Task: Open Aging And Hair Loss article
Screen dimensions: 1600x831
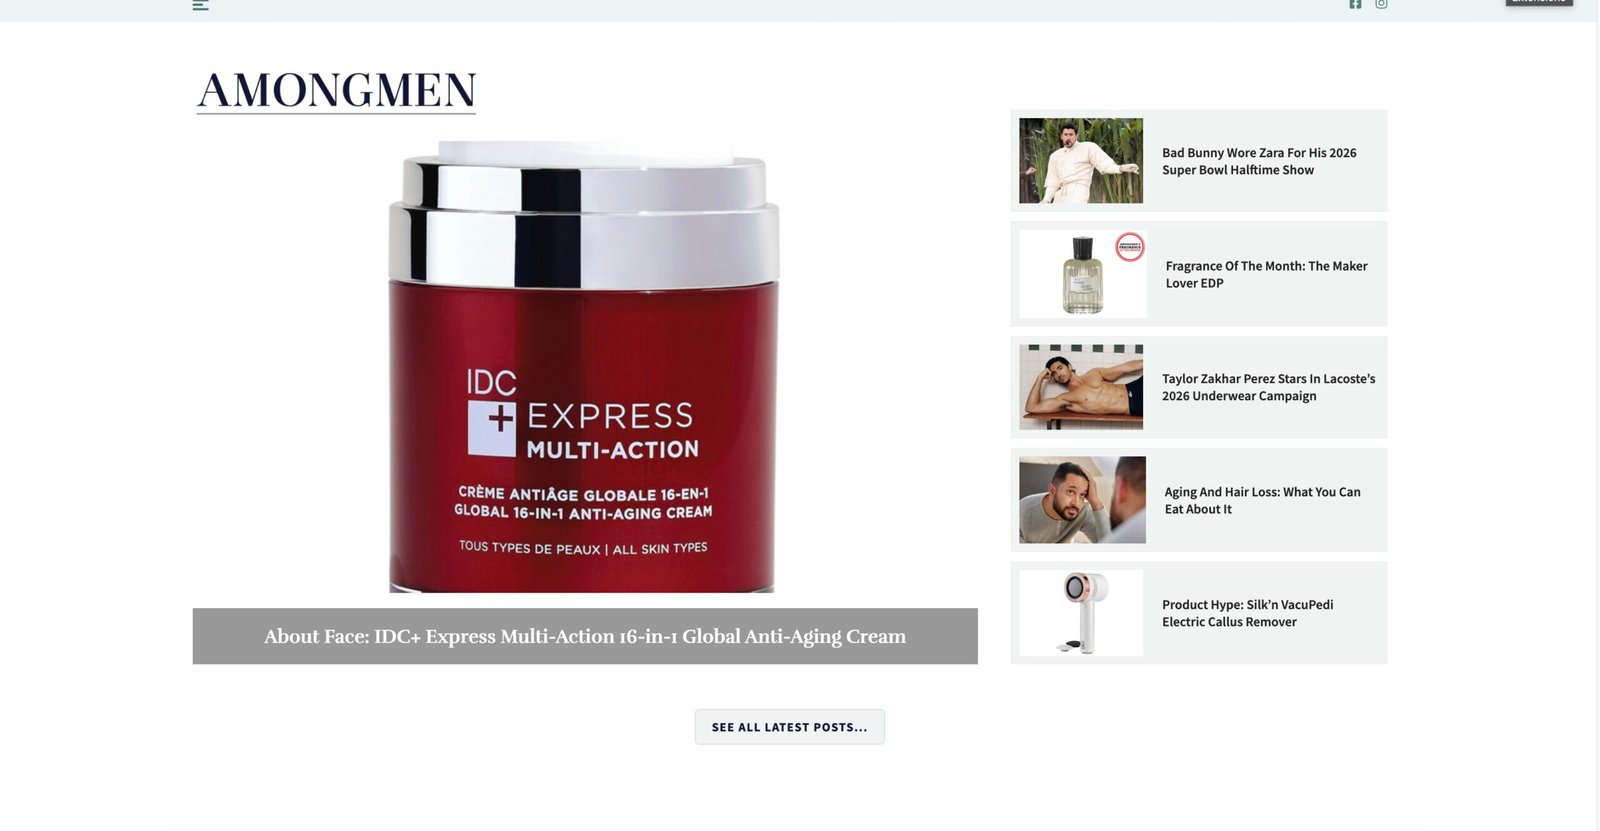Action: click(x=1262, y=500)
